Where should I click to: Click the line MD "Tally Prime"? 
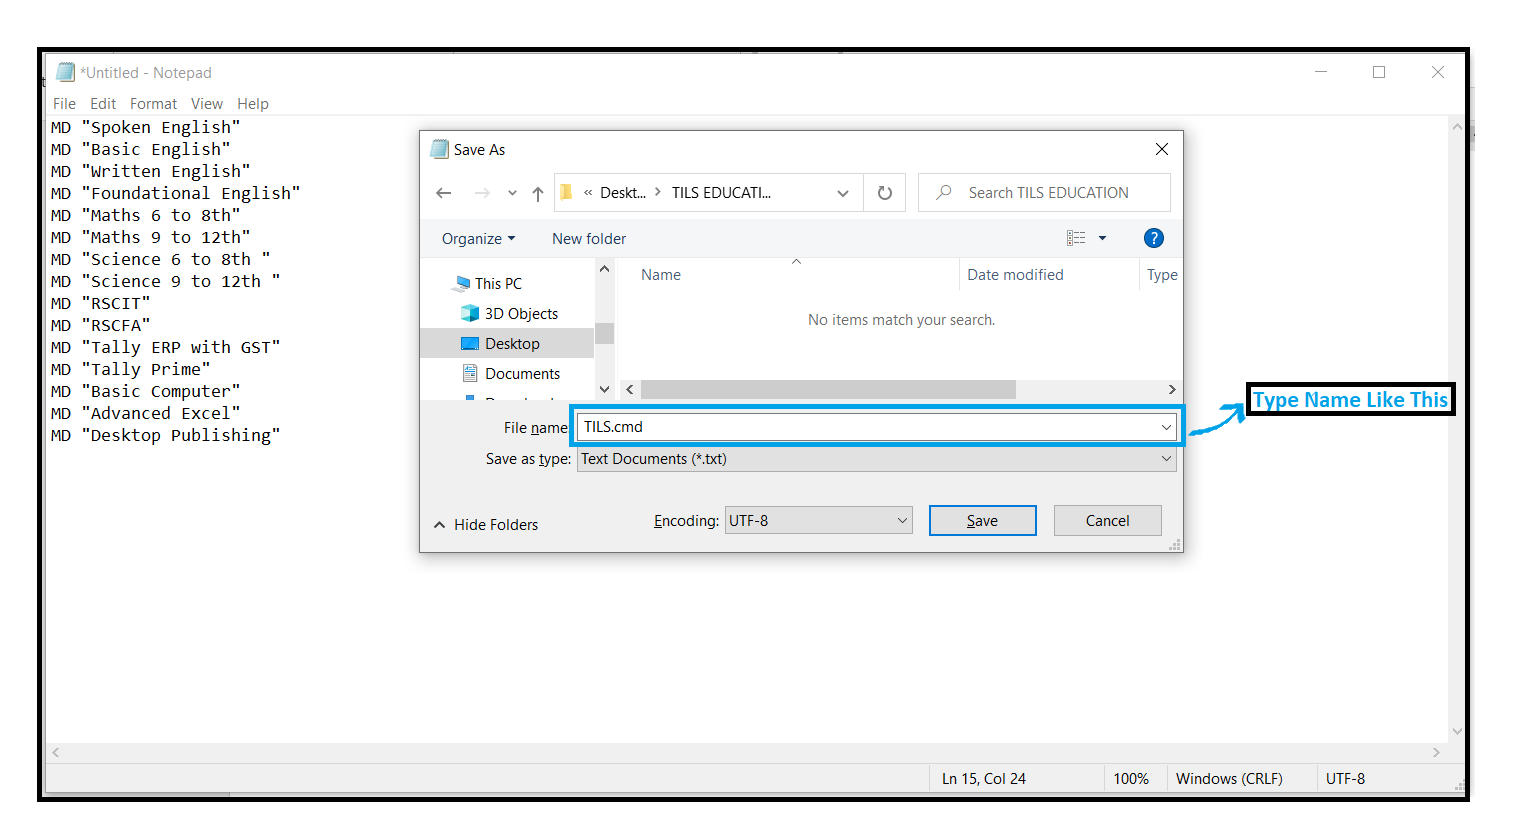[131, 369]
